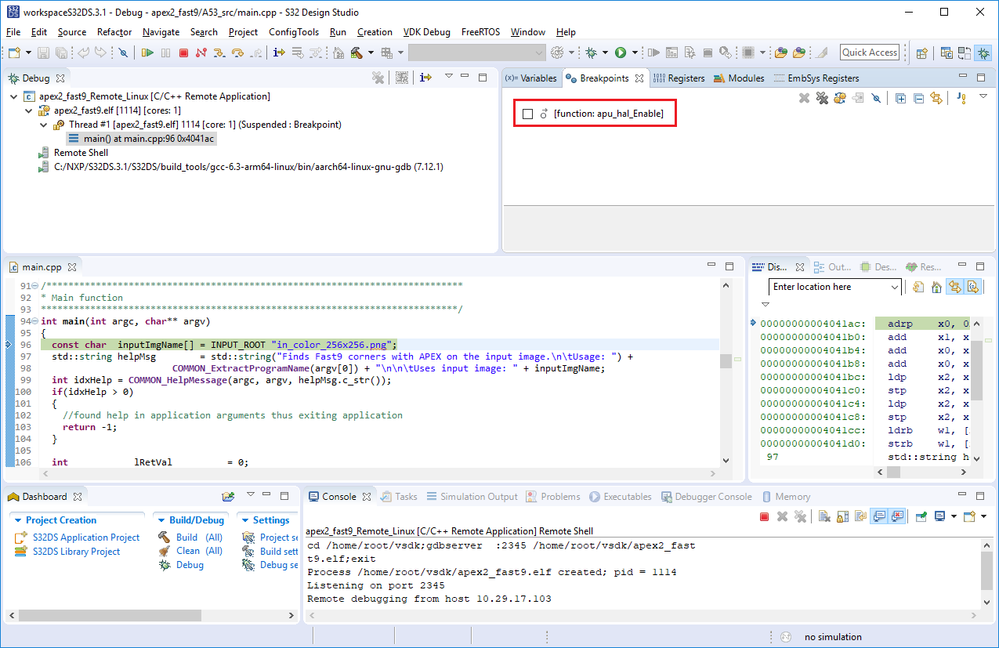Collapse the apex2_fast9.elf [1114] node
Viewport: 999px width, 648px height.
pos(29,111)
